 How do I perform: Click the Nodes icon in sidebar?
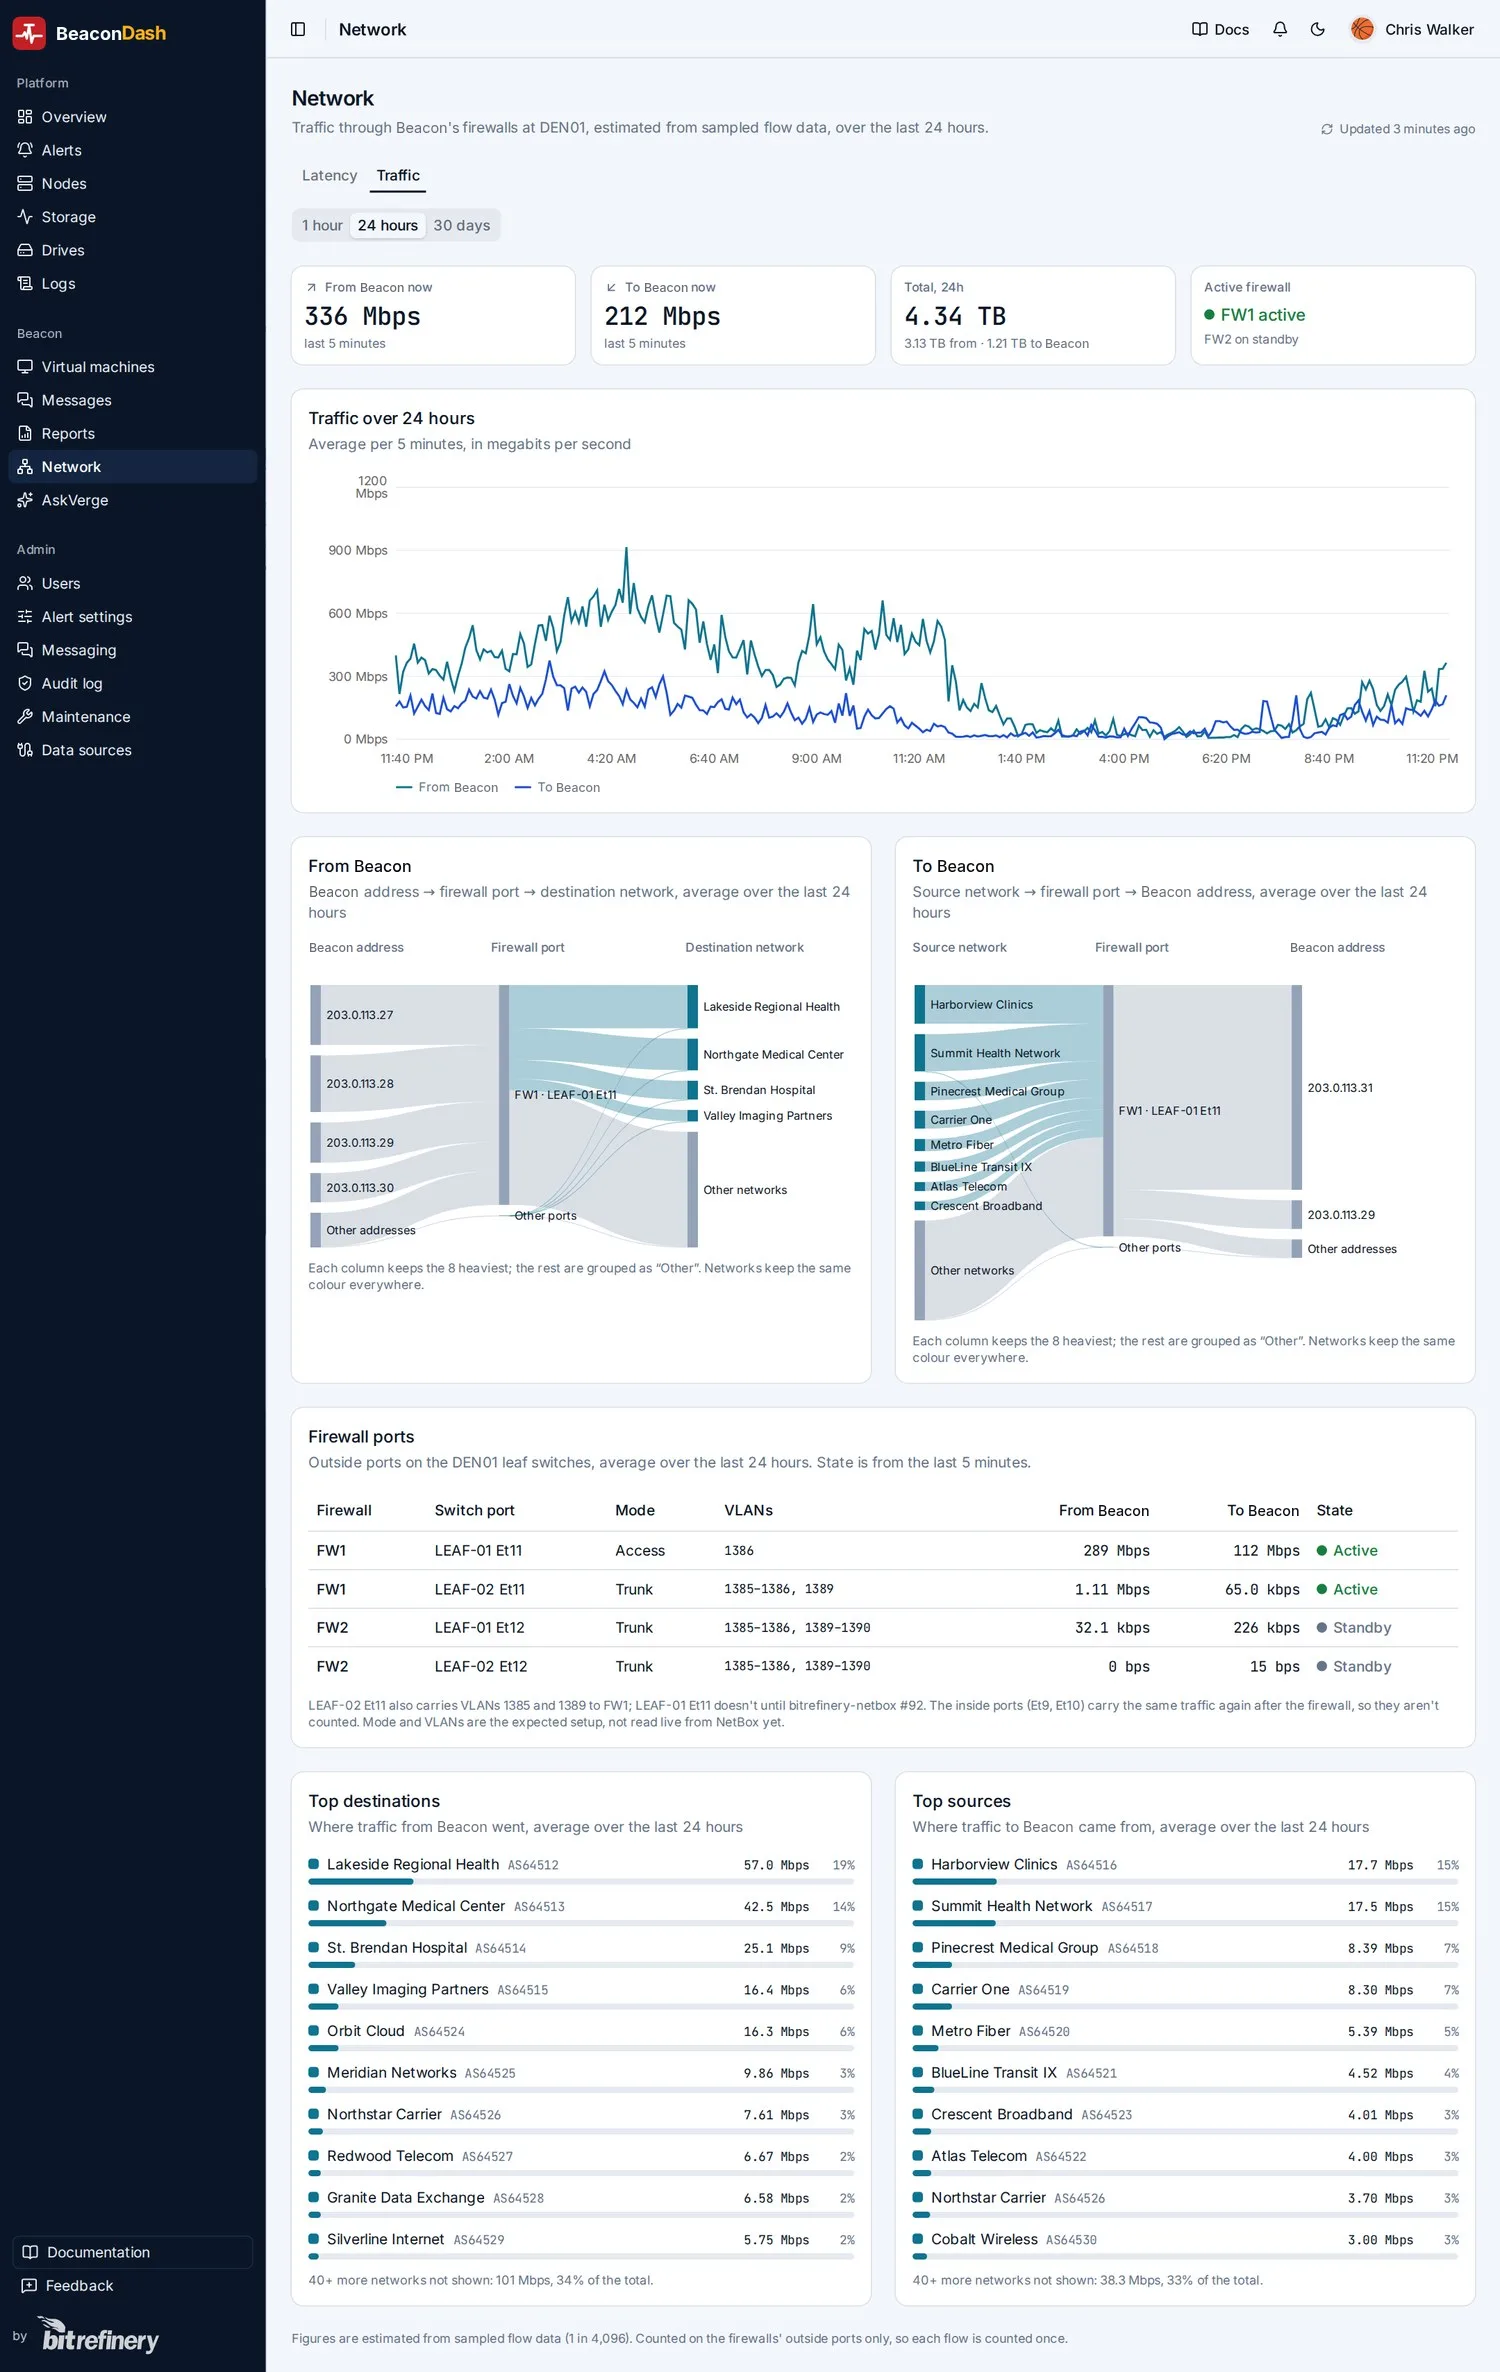tap(25, 183)
